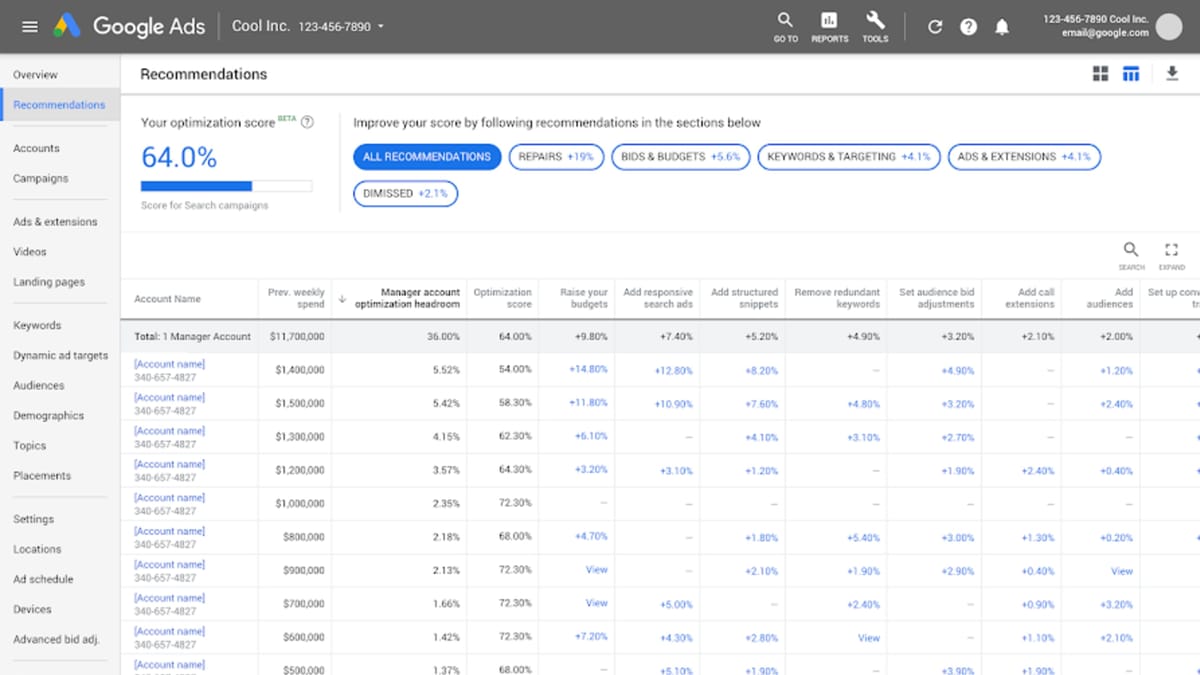Screen dimensions: 1200x675
Task: Expand the table to full screen
Action: 1171,250
